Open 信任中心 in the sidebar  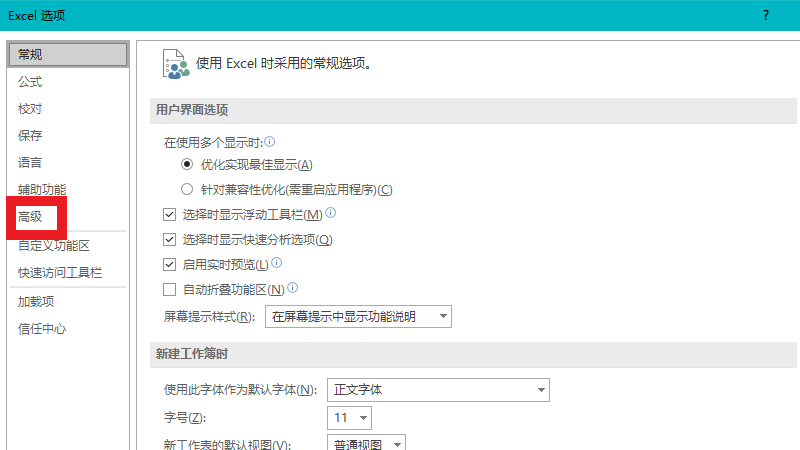(x=42, y=328)
